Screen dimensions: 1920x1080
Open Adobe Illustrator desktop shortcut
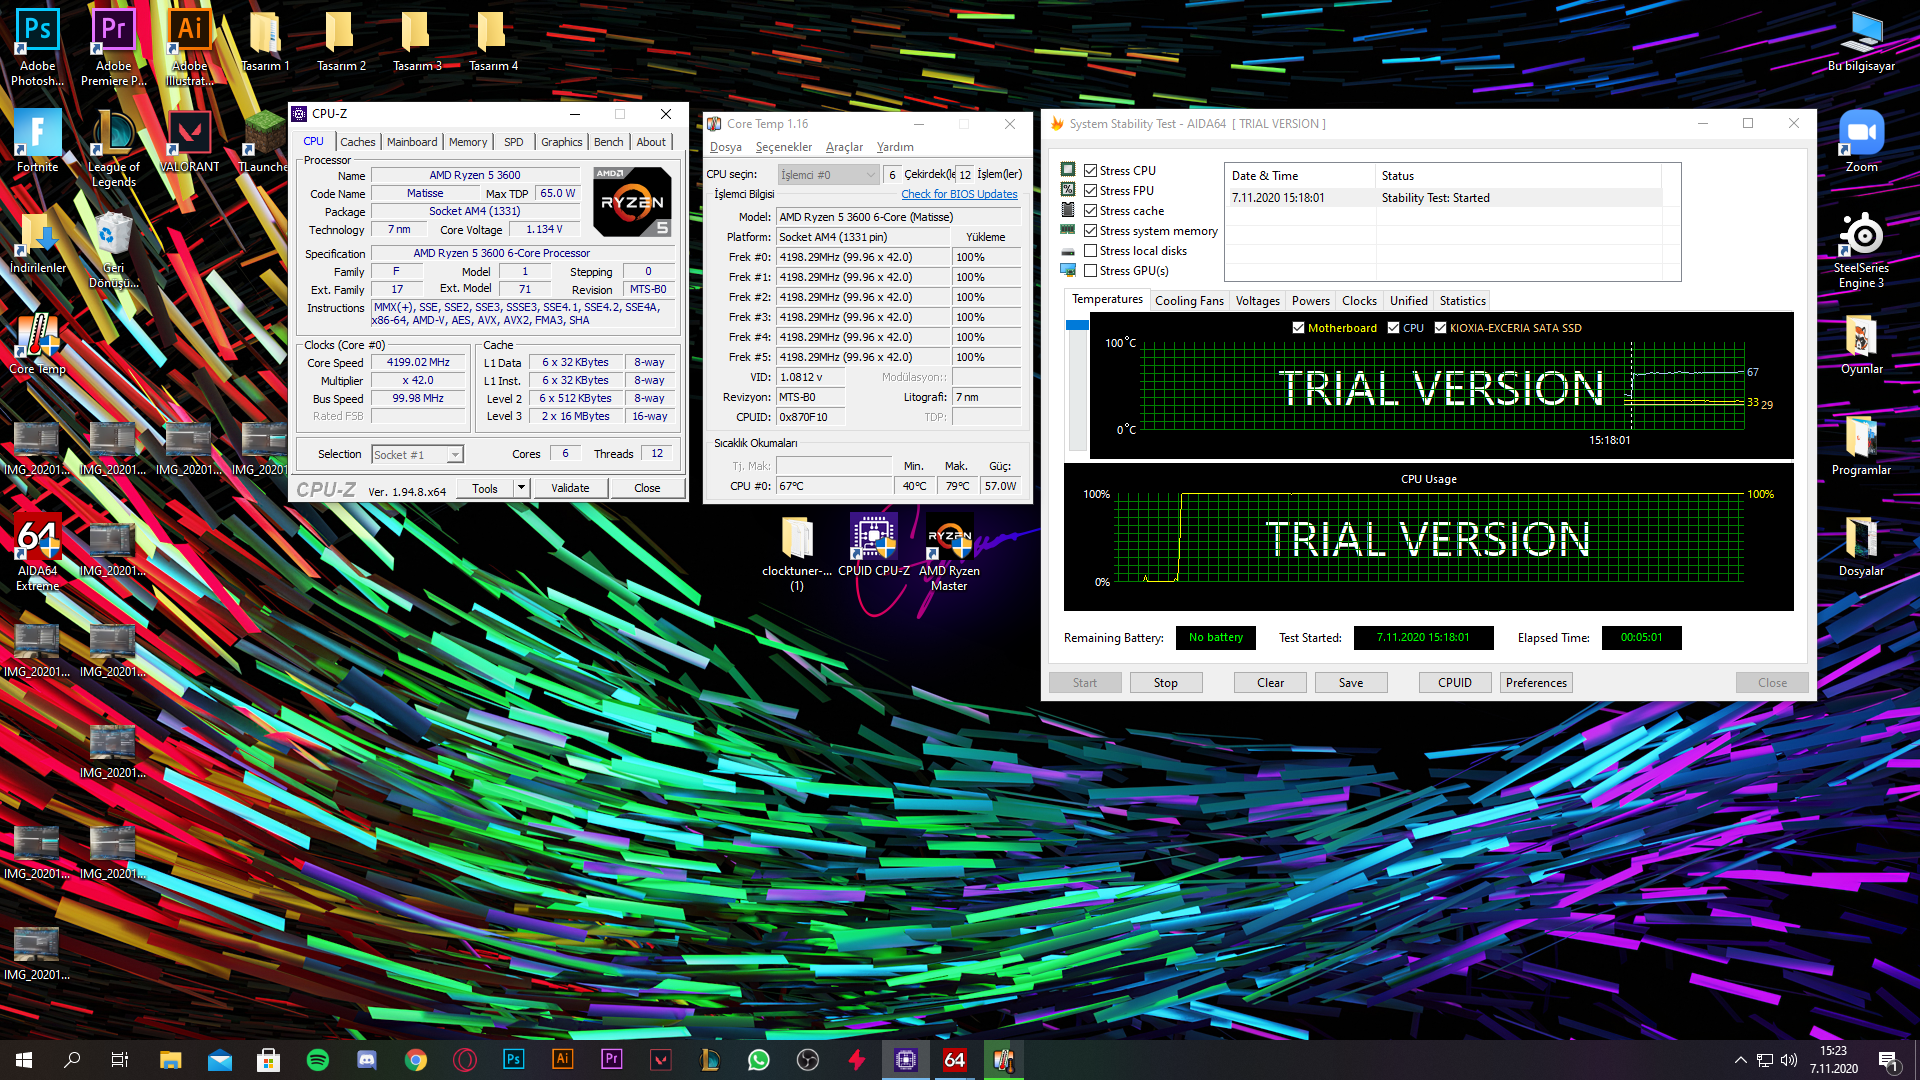[x=189, y=46]
